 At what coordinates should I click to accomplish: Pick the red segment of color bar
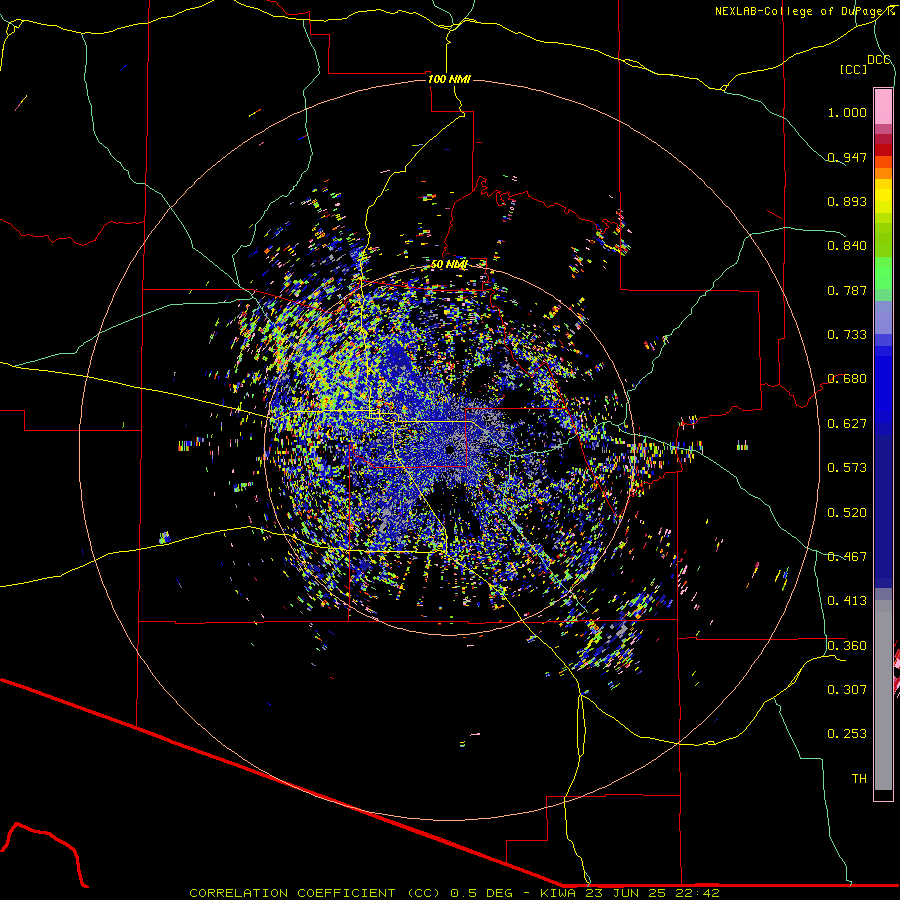pyautogui.click(x=883, y=150)
